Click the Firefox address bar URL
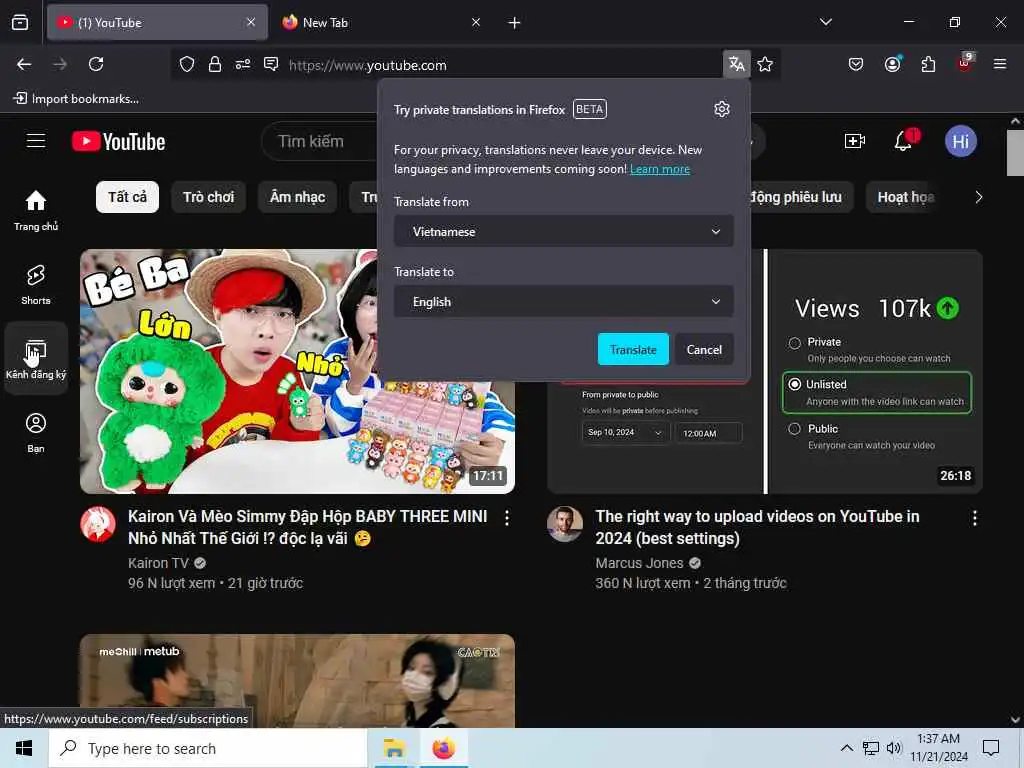This screenshot has width=1024, height=768. point(367,65)
